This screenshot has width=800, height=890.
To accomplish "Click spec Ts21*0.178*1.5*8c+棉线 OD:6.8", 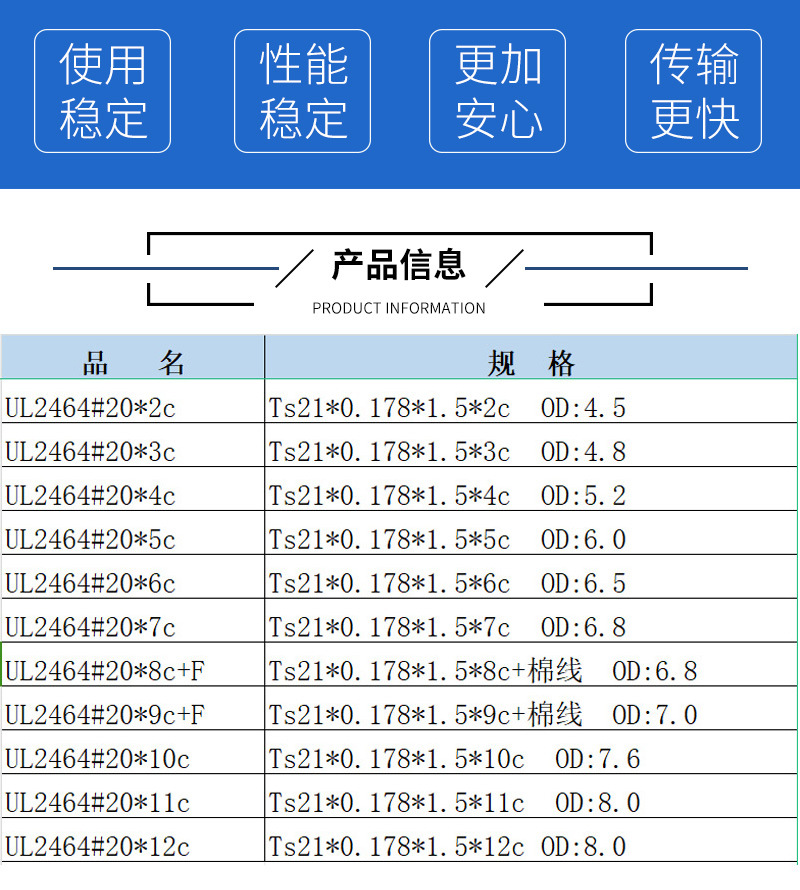I will tap(531, 665).
